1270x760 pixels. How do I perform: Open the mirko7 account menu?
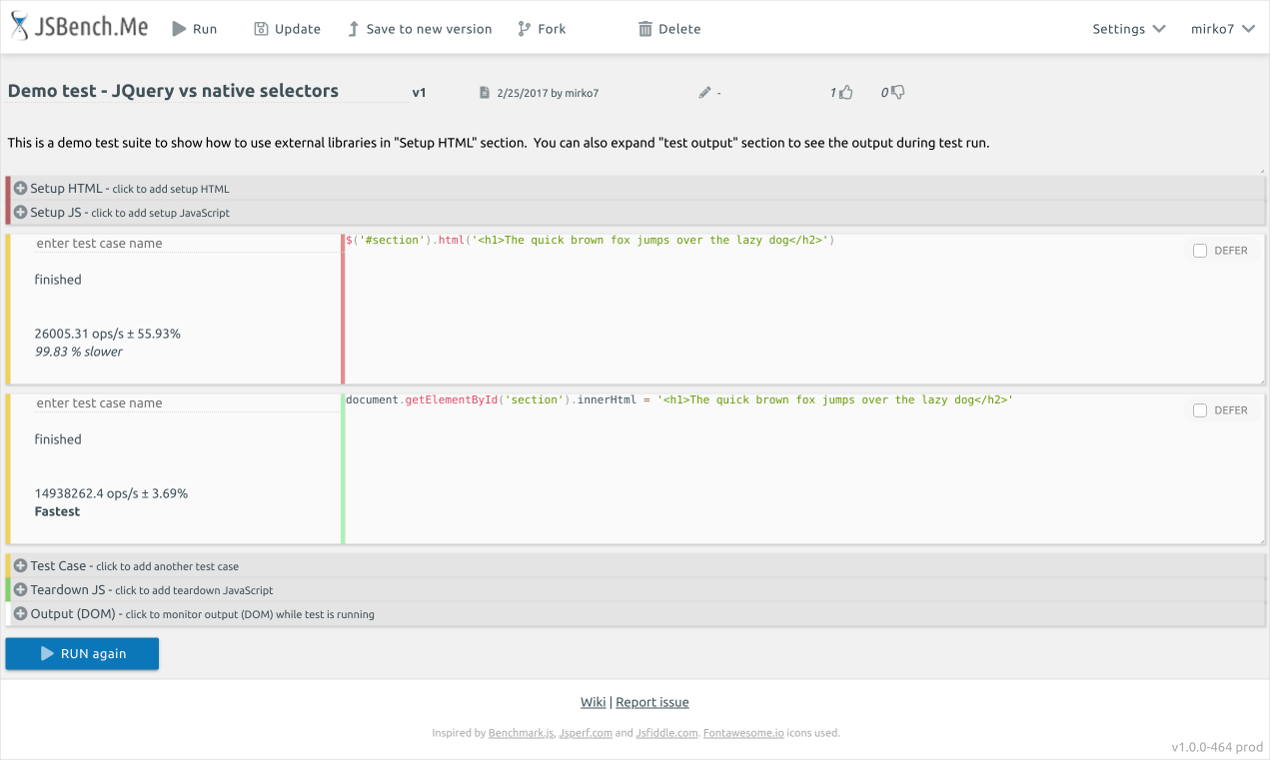coord(1222,29)
